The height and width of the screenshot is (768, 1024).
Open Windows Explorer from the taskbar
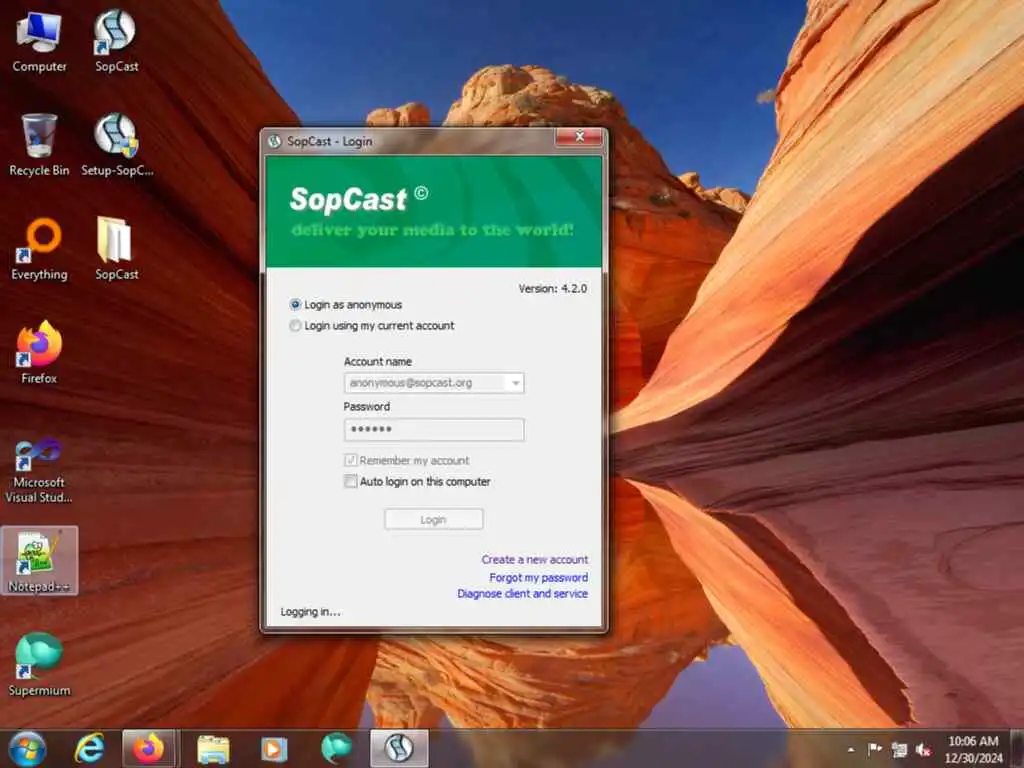[x=213, y=748]
